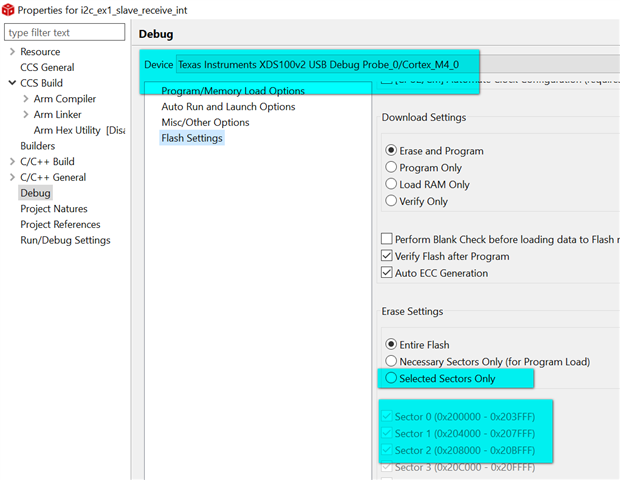Choose the Program Only radio button
The height and width of the screenshot is (480, 620).
click(391, 168)
